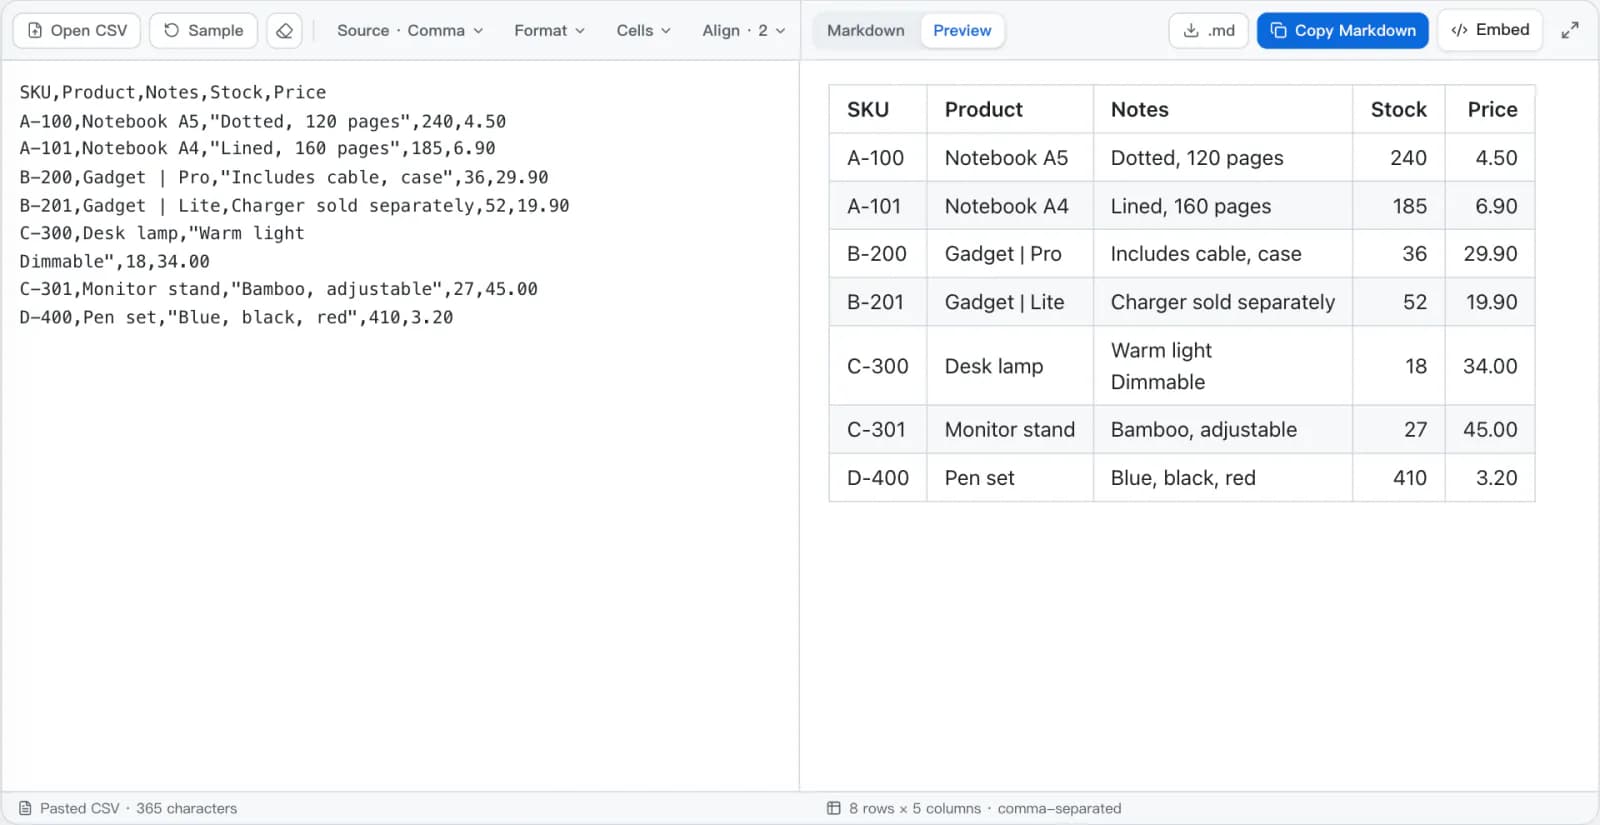
Task: Click the 34.00 price cell
Action: point(1490,366)
